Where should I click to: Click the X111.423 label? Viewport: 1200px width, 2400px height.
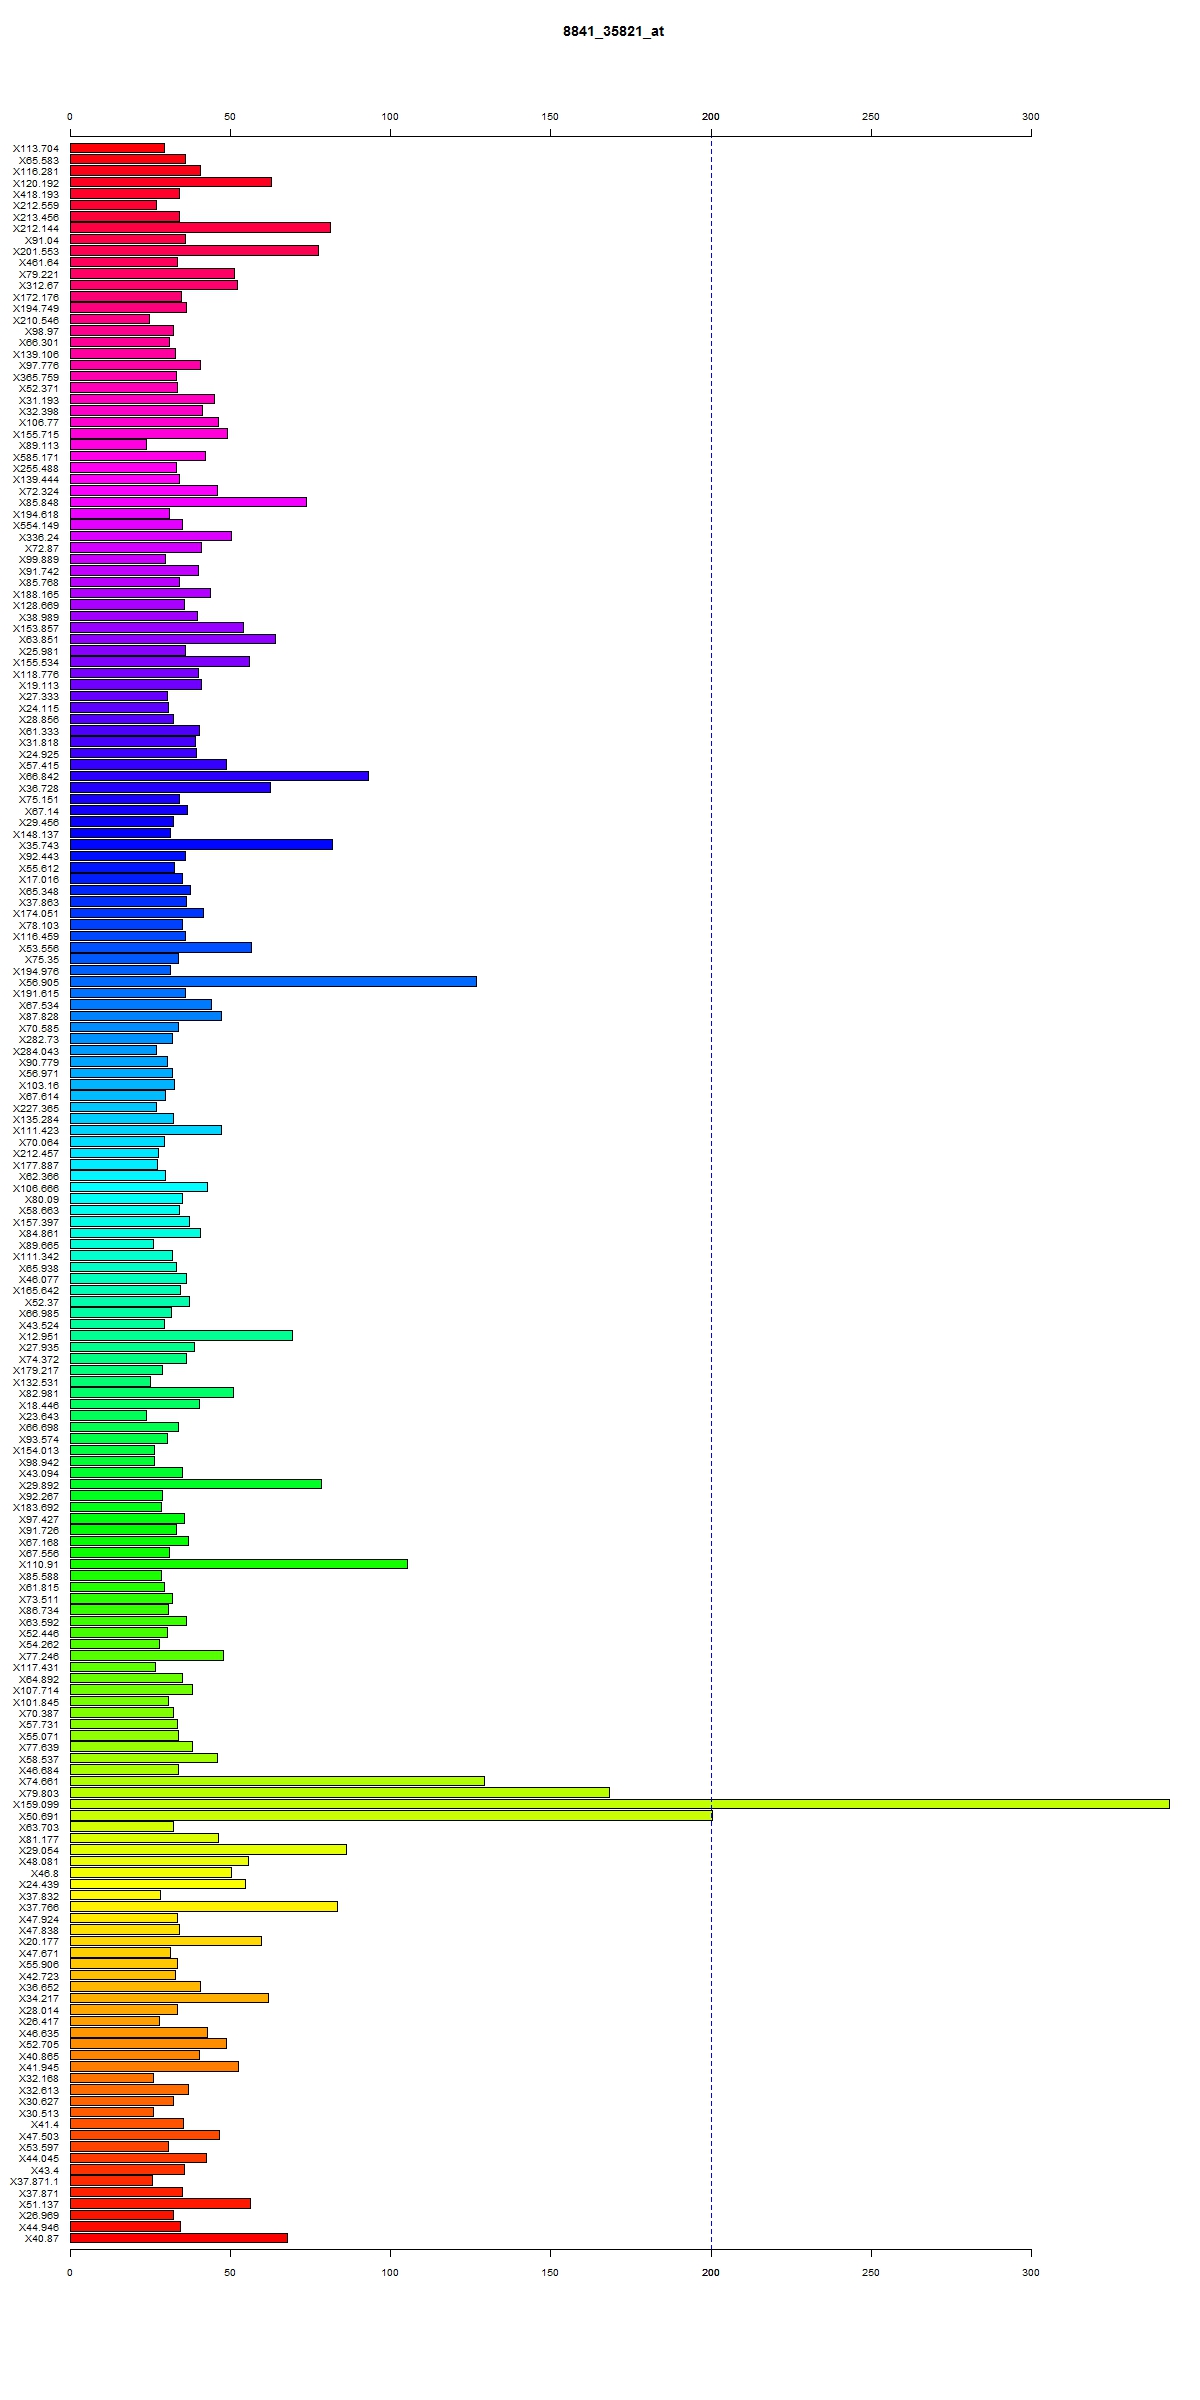point(36,1130)
